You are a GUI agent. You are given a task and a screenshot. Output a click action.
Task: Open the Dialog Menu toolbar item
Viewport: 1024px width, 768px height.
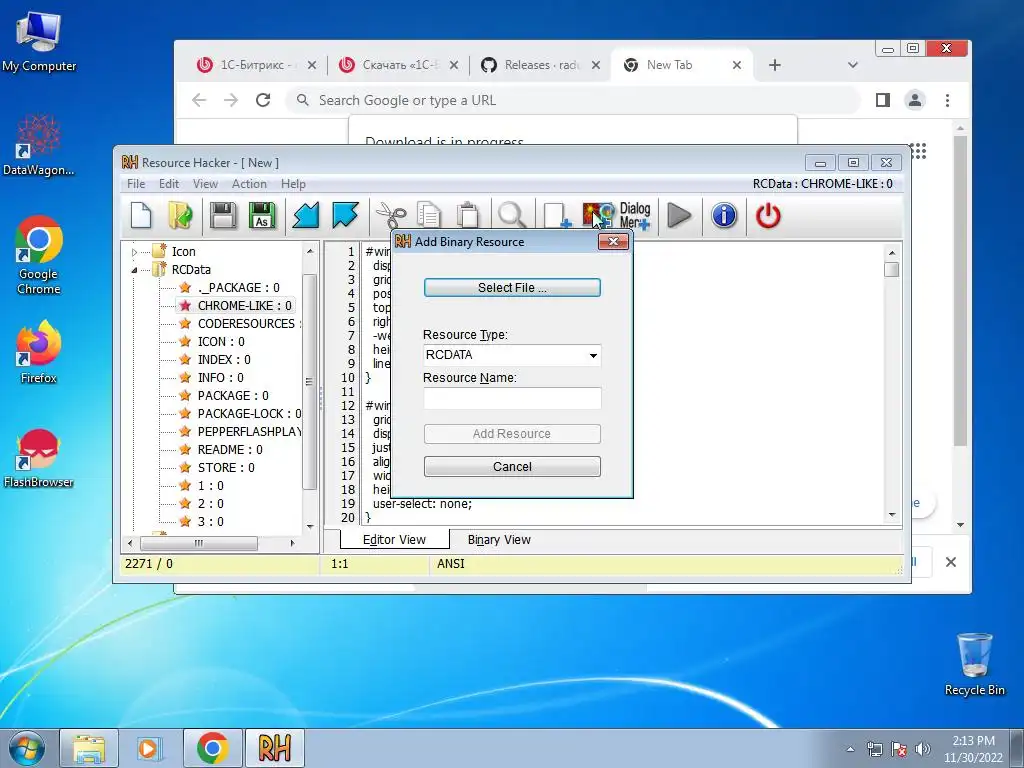[x=635, y=216]
